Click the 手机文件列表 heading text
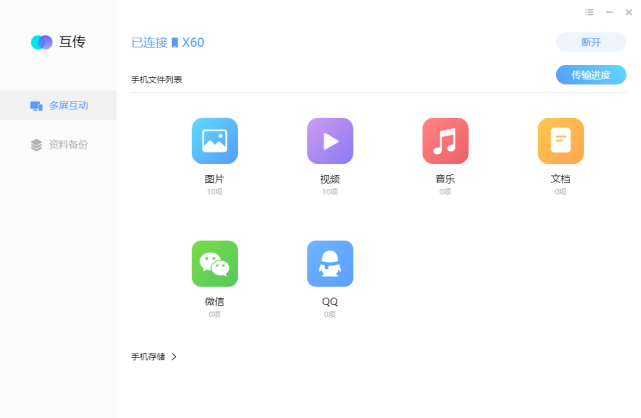The image size is (641, 418). pos(157,80)
